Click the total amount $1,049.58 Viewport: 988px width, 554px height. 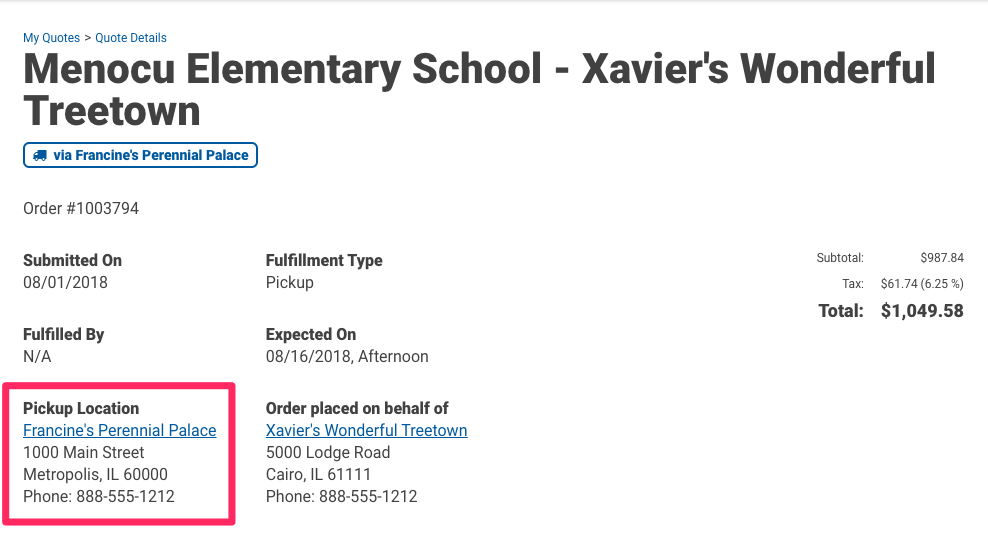[922, 311]
